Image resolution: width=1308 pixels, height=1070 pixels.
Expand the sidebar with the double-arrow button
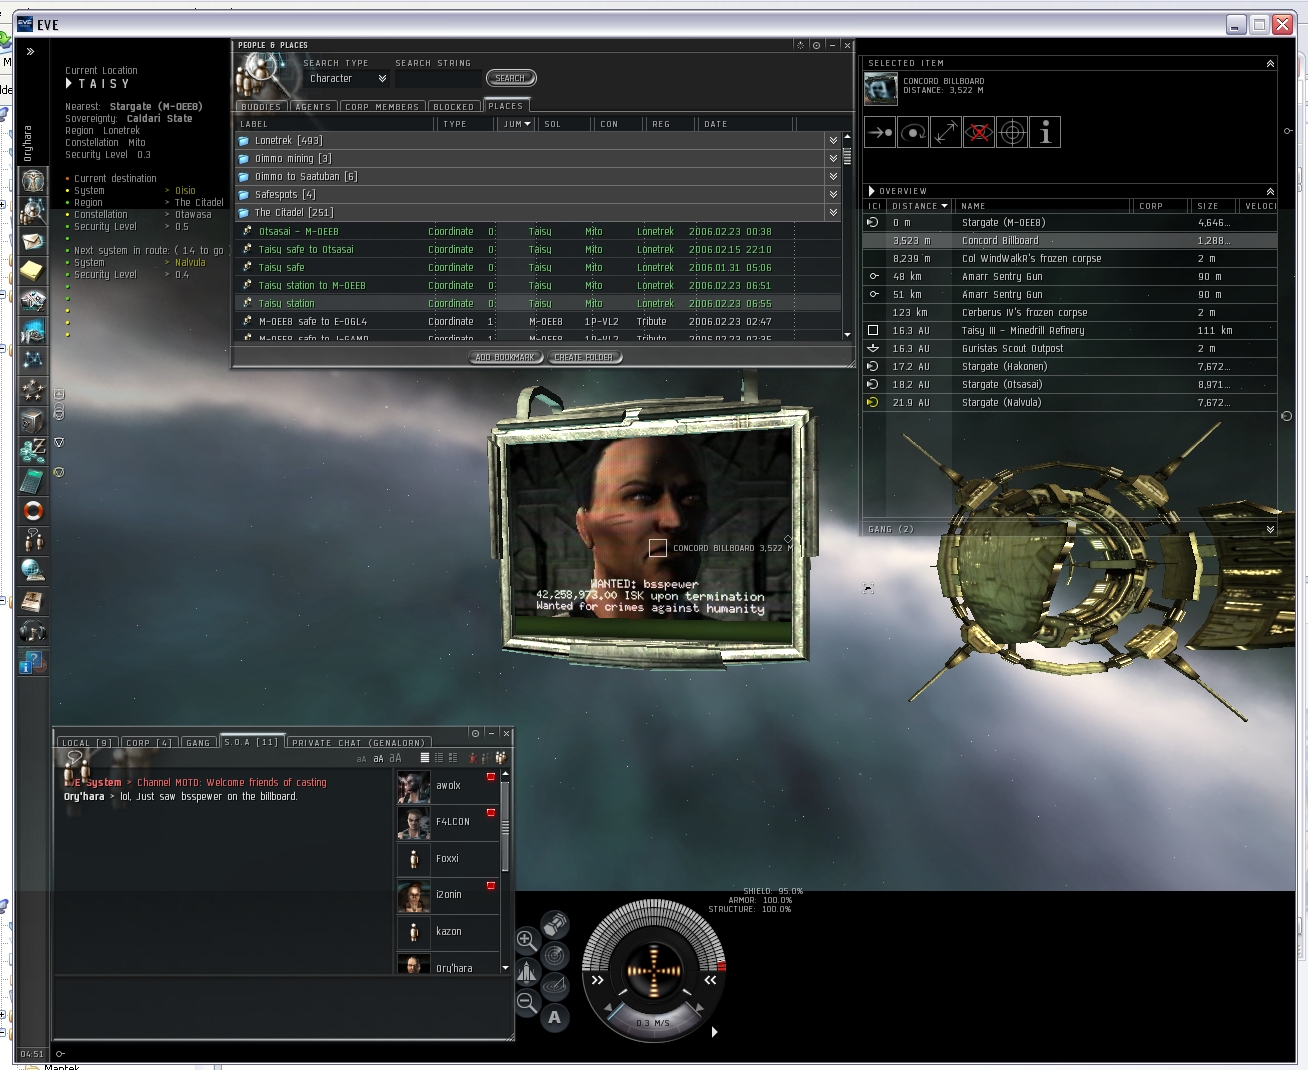coord(31,52)
